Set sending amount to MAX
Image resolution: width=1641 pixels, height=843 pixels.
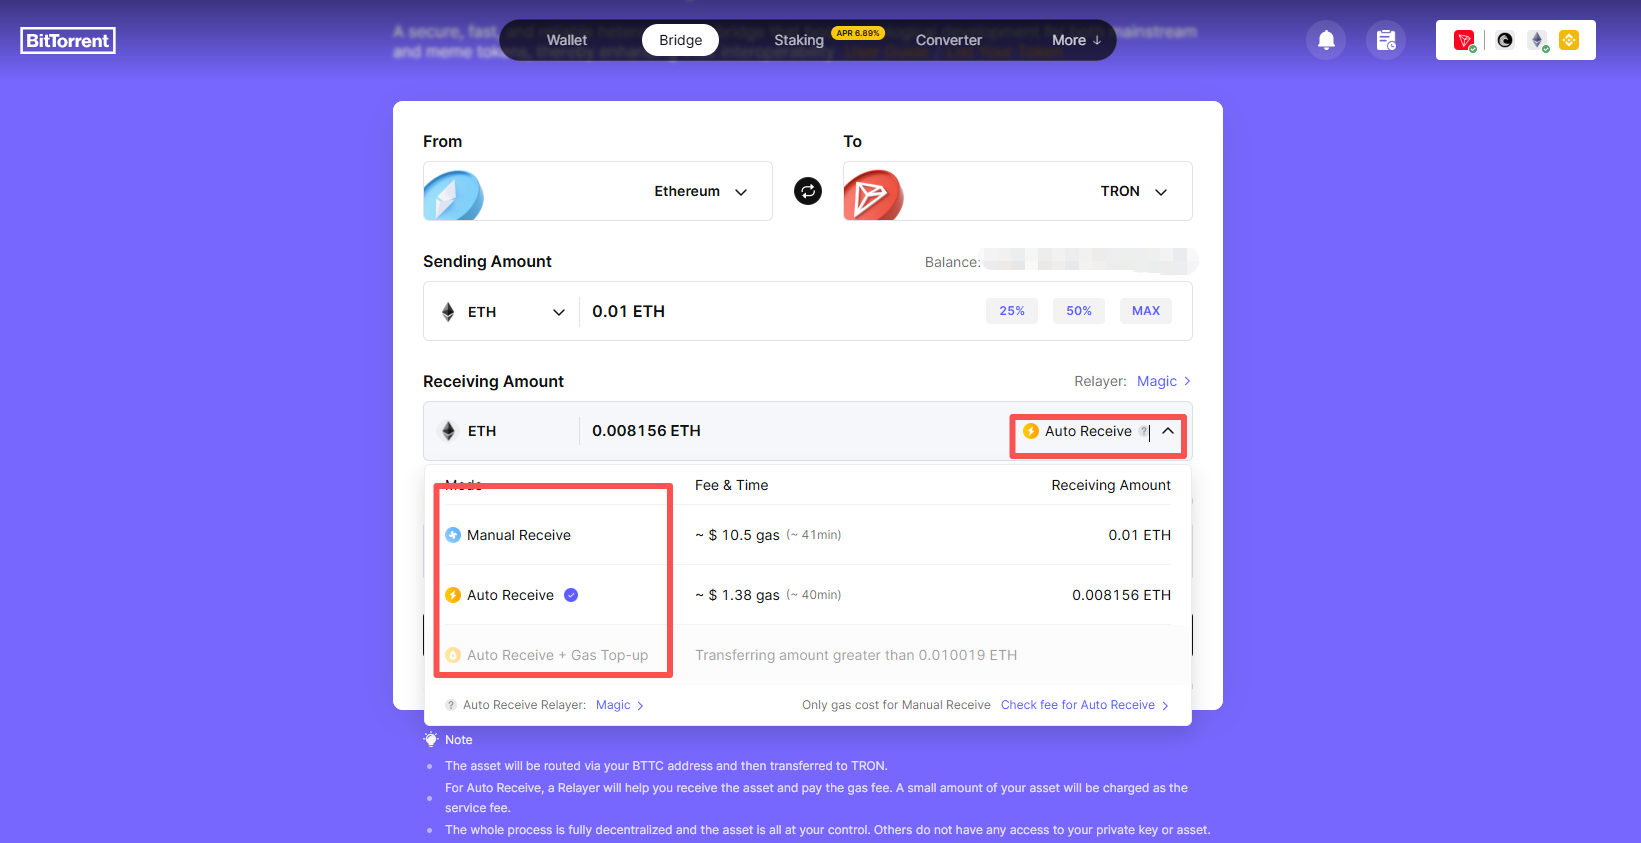pos(1145,311)
